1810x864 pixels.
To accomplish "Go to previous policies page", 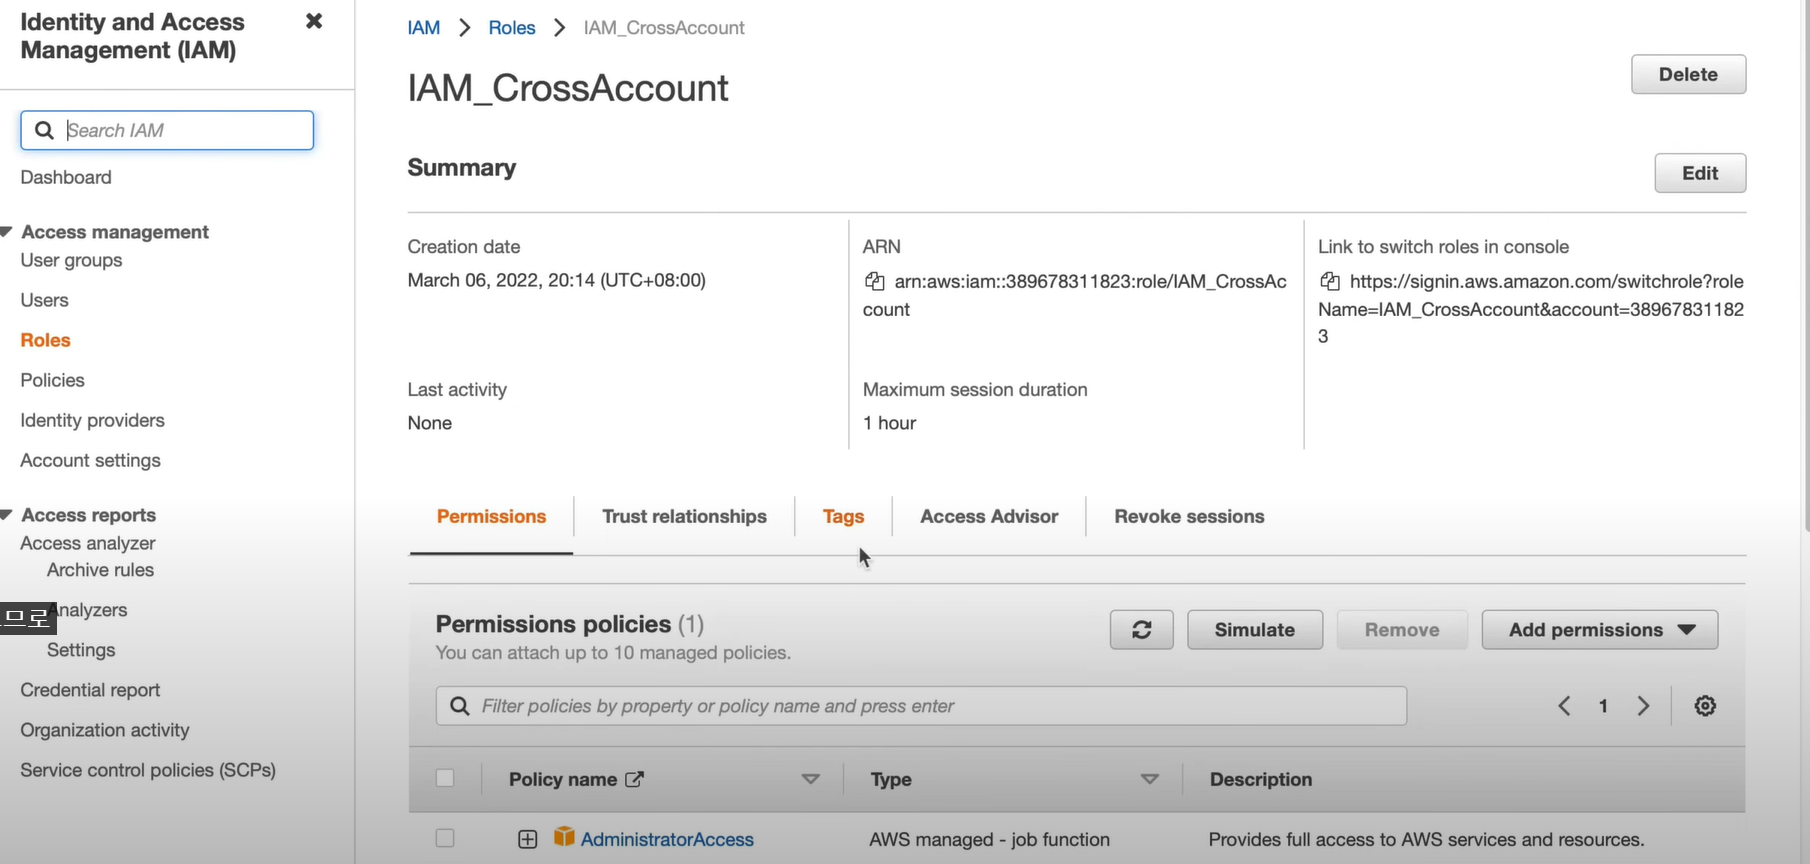I will (1565, 706).
